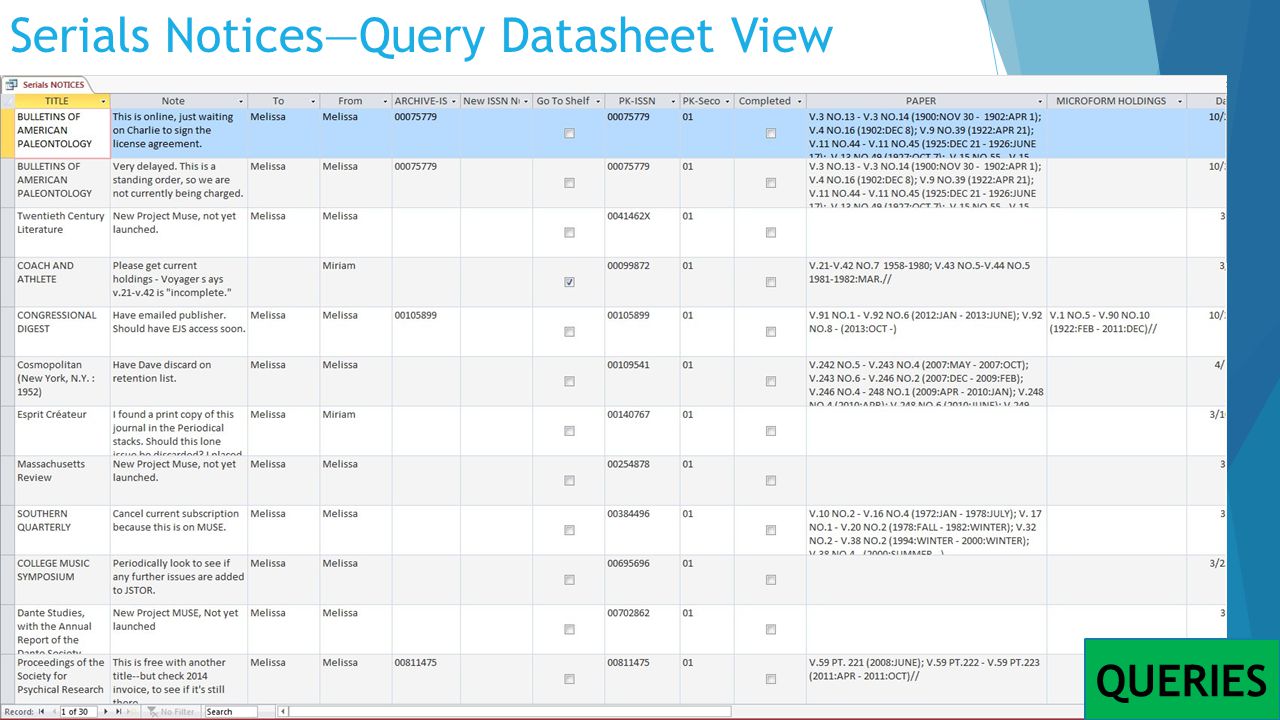Select row selector for SOUTHERN QUARTERLY
Screen dimensions: 1280x720
(7, 530)
